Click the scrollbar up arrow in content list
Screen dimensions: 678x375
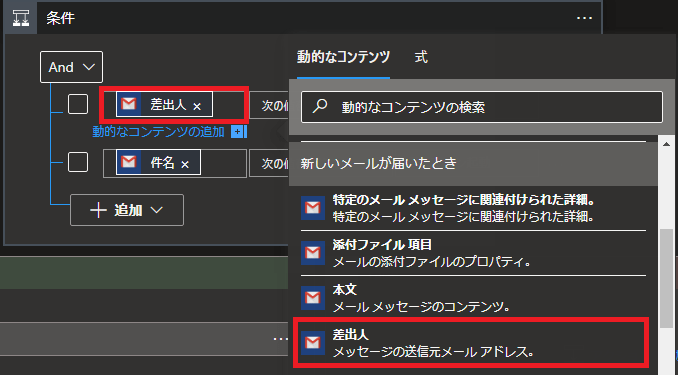(x=666, y=144)
